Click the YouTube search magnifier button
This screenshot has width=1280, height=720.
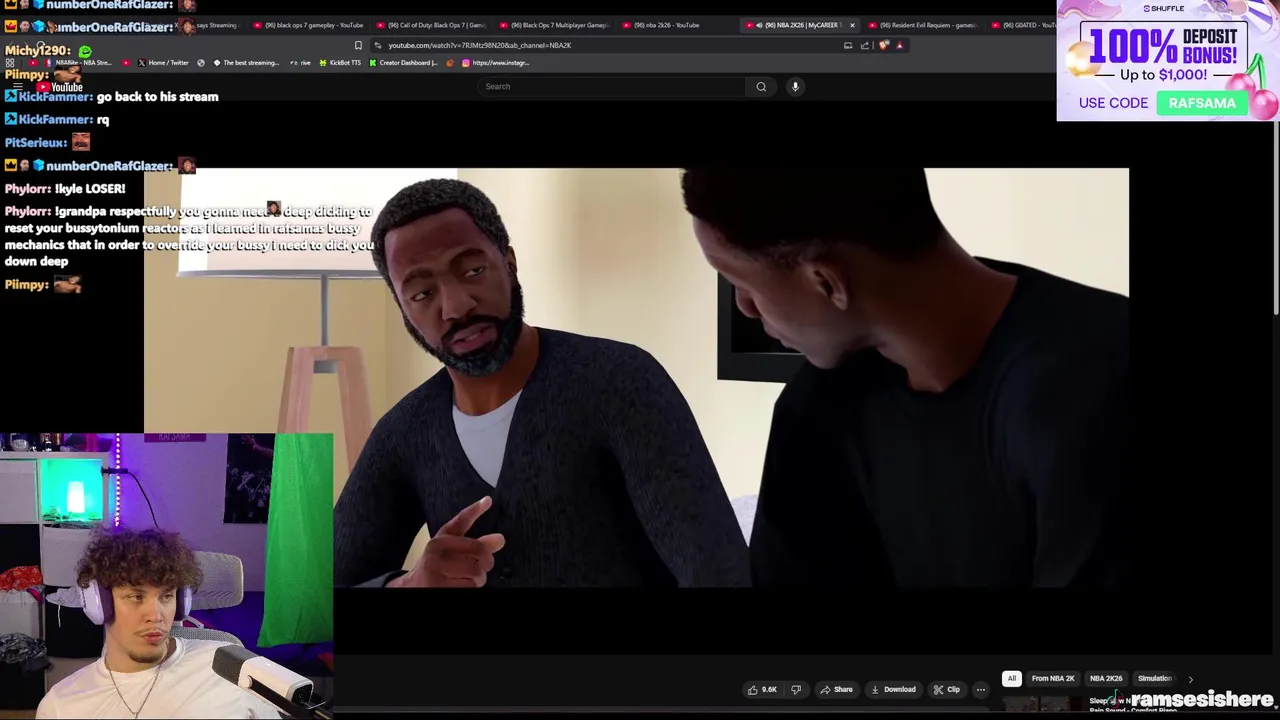pyautogui.click(x=761, y=86)
